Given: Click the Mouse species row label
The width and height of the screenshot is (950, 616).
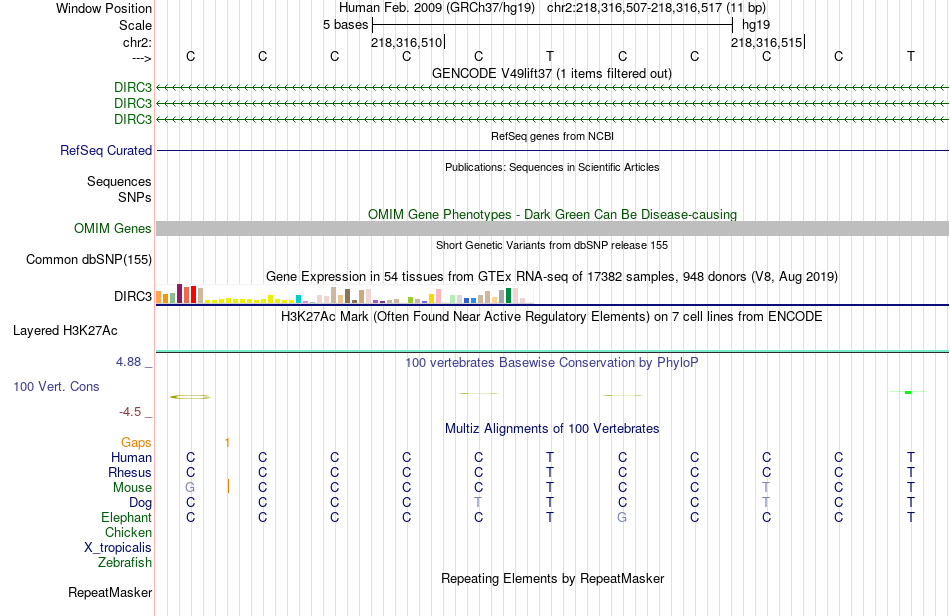Looking at the screenshot, I should (132, 488).
